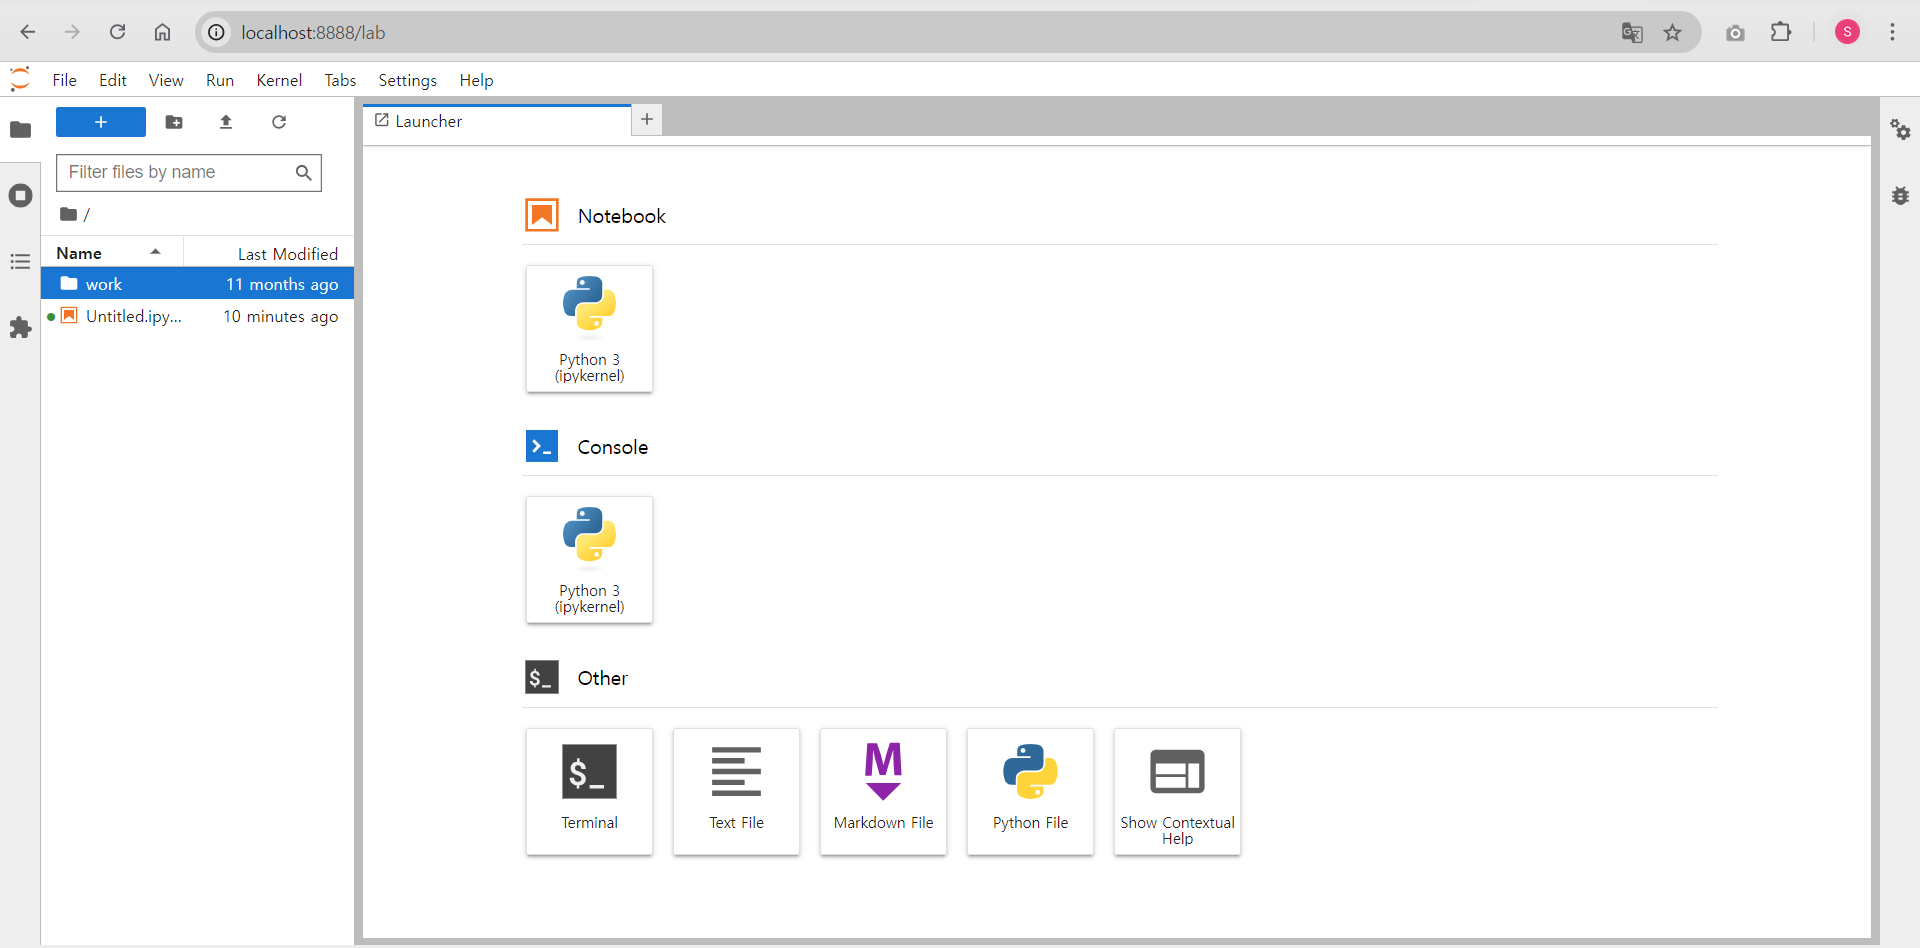Image resolution: width=1920 pixels, height=948 pixels.
Task: Click the Upload Files arrow icon
Action: coord(226,122)
